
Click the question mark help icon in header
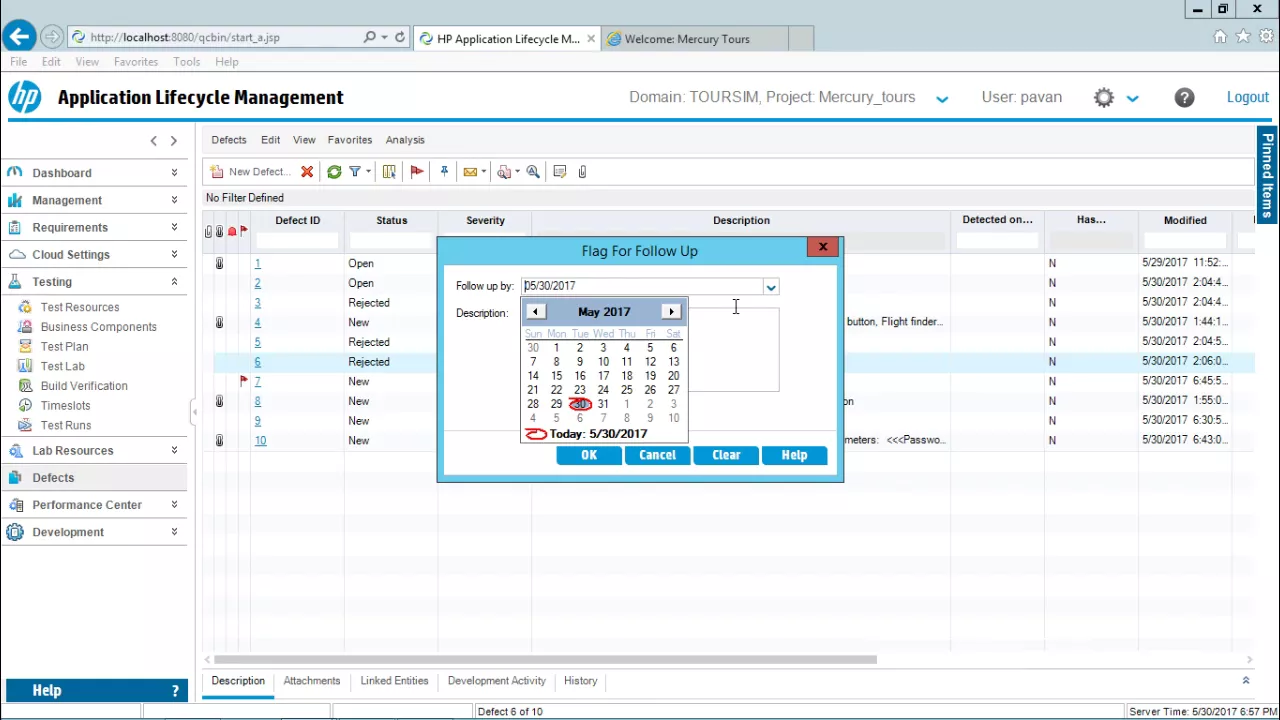click(x=1184, y=97)
